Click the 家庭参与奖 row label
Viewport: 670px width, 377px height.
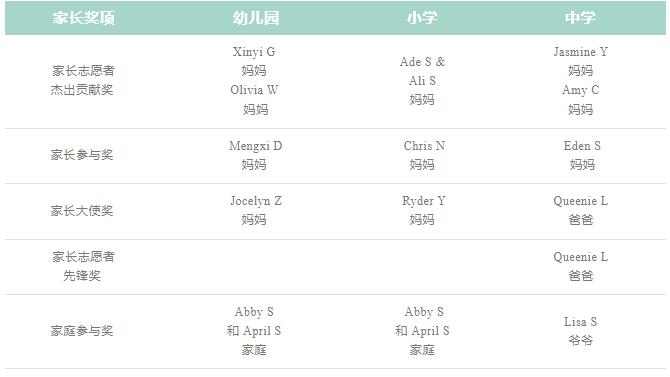(82, 331)
